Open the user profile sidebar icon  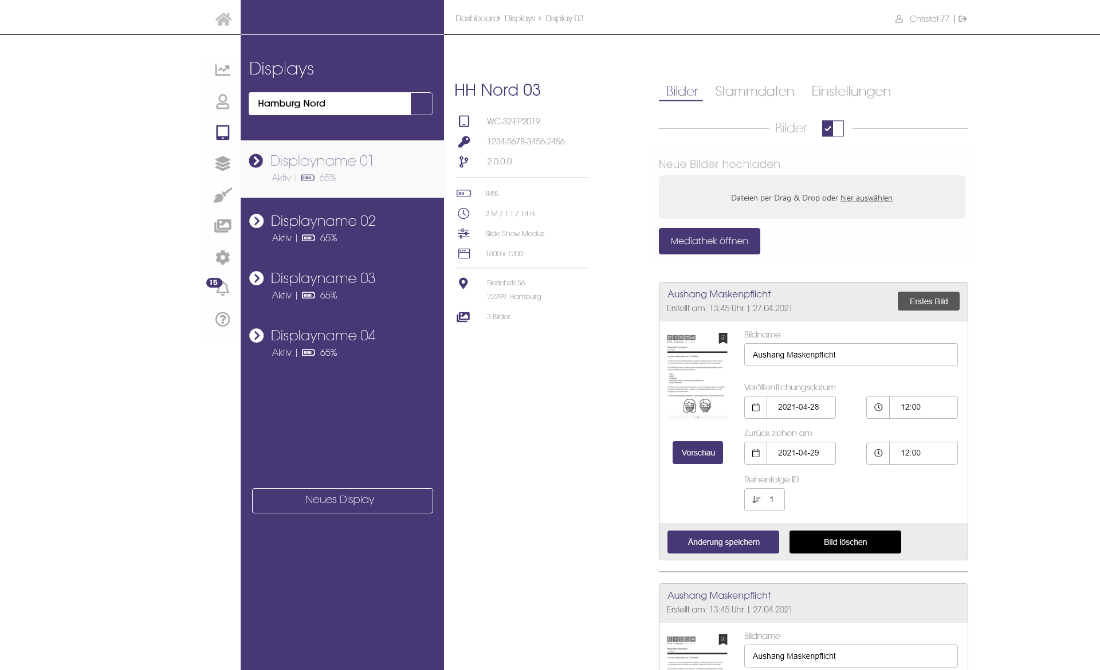222,102
